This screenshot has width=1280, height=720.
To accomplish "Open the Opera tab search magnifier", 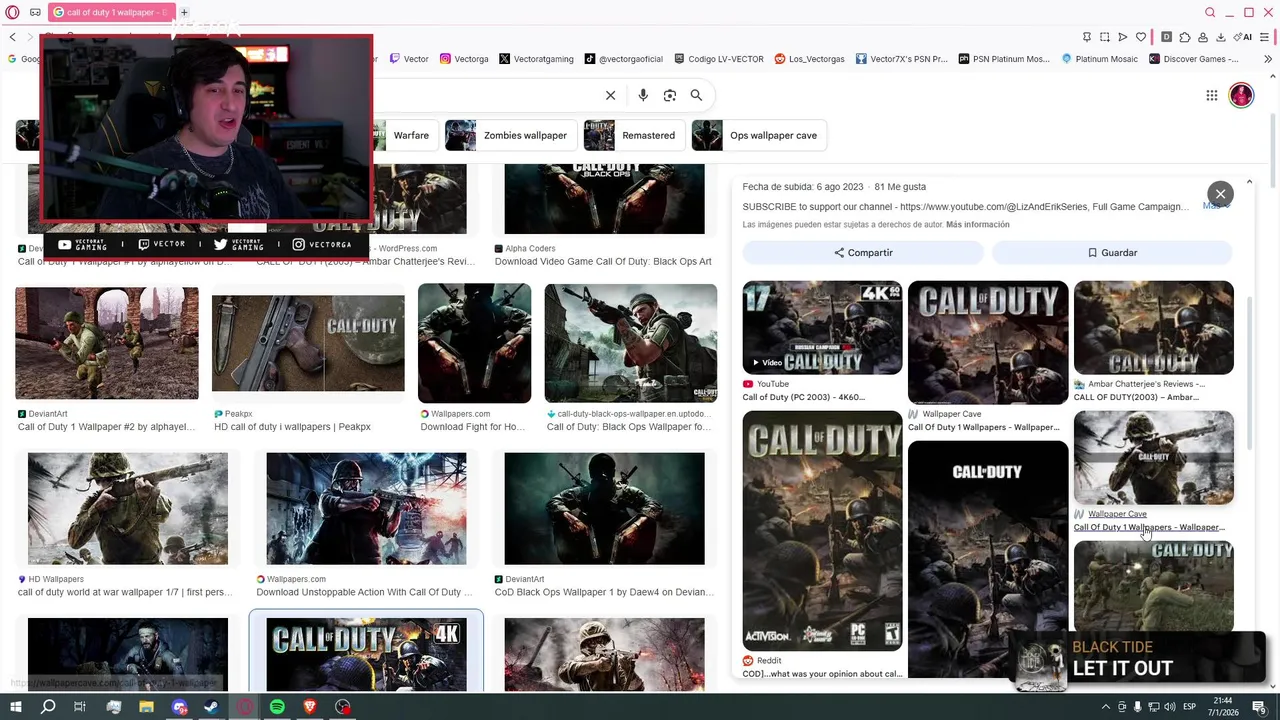I will coord(1210,12).
